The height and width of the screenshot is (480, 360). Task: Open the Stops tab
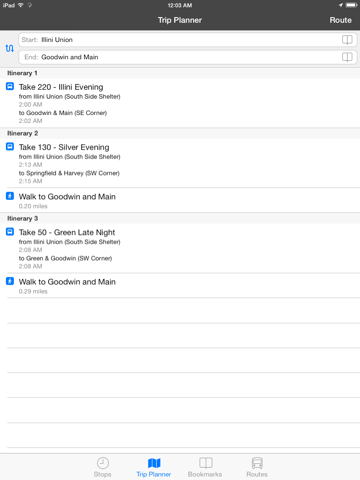click(x=103, y=467)
